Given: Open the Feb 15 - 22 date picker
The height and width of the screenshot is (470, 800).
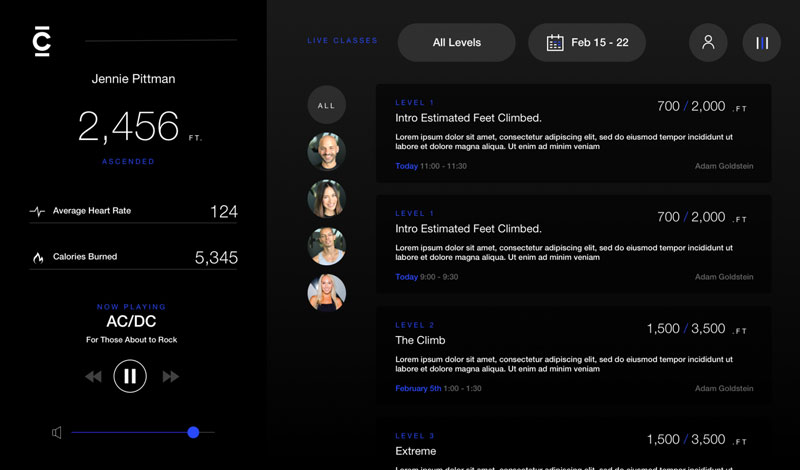Looking at the screenshot, I should tap(587, 43).
